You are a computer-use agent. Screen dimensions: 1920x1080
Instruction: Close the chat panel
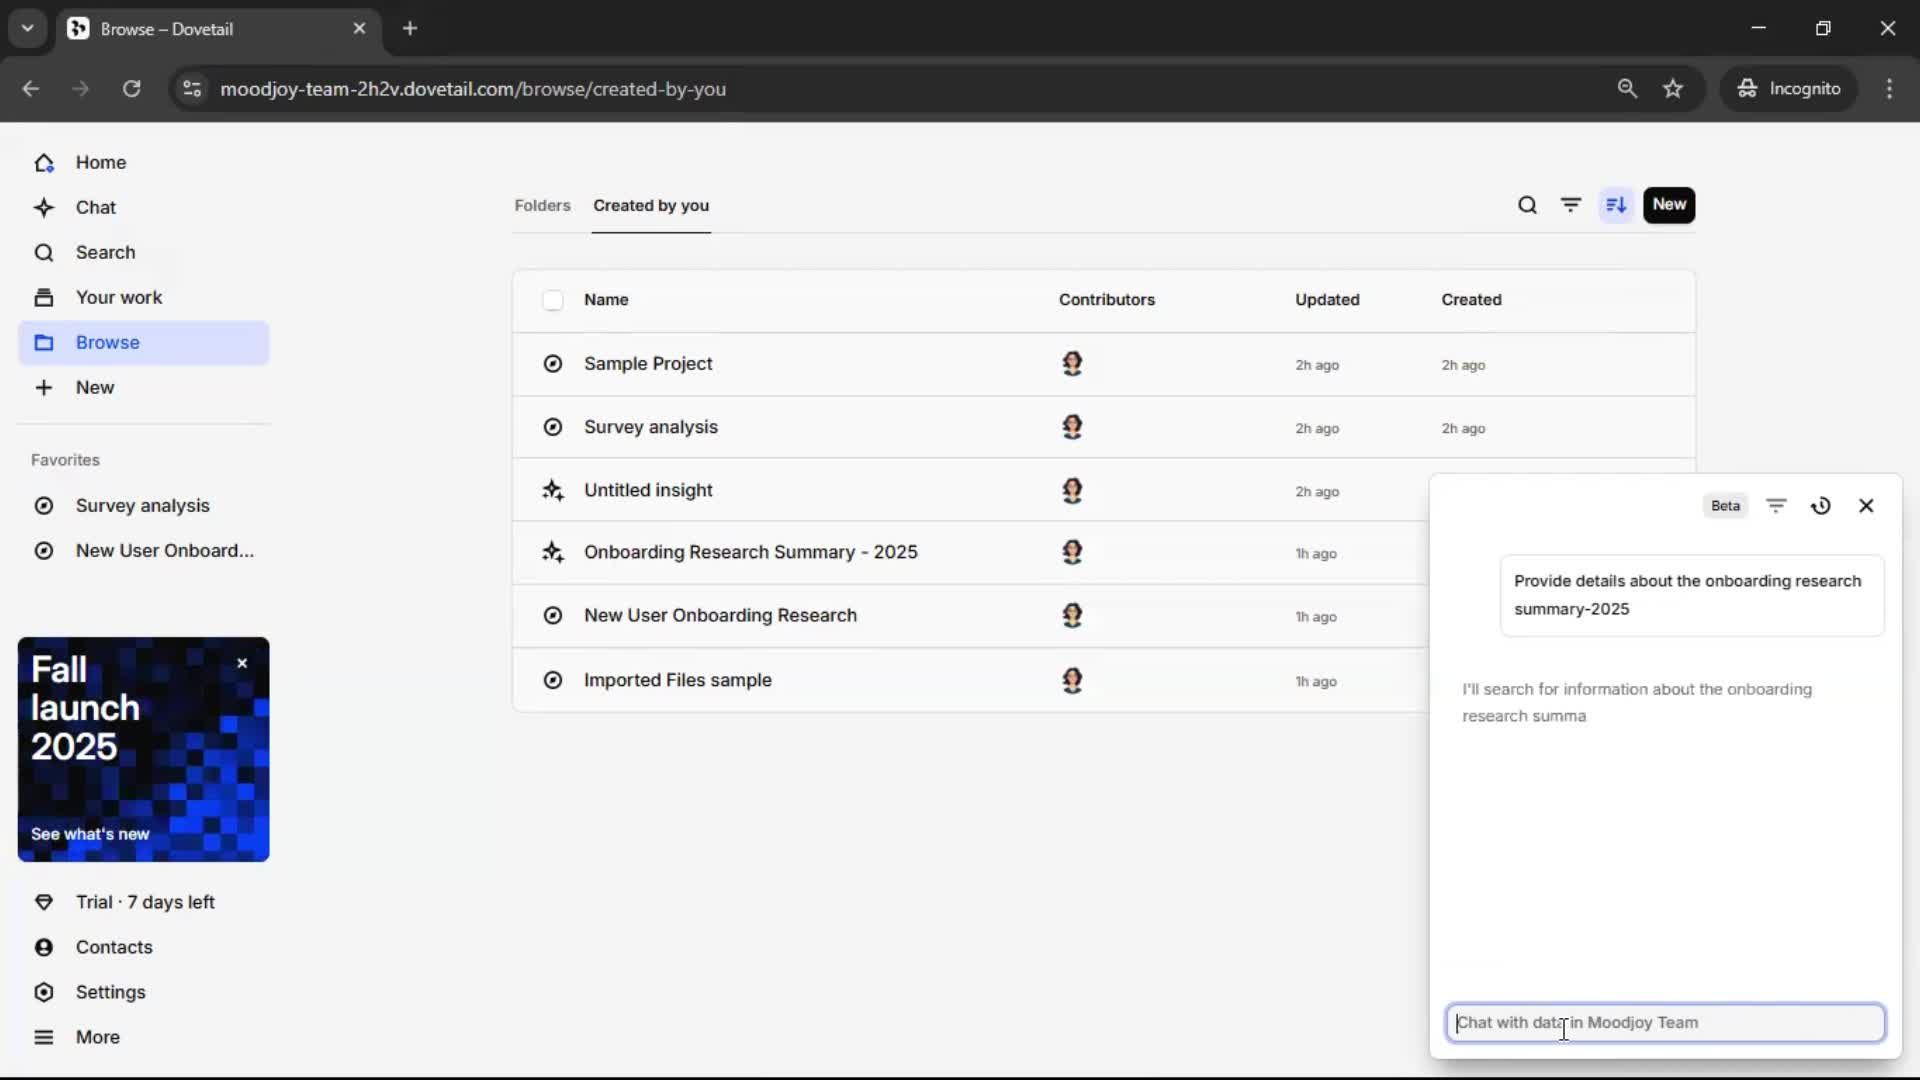(x=1866, y=506)
